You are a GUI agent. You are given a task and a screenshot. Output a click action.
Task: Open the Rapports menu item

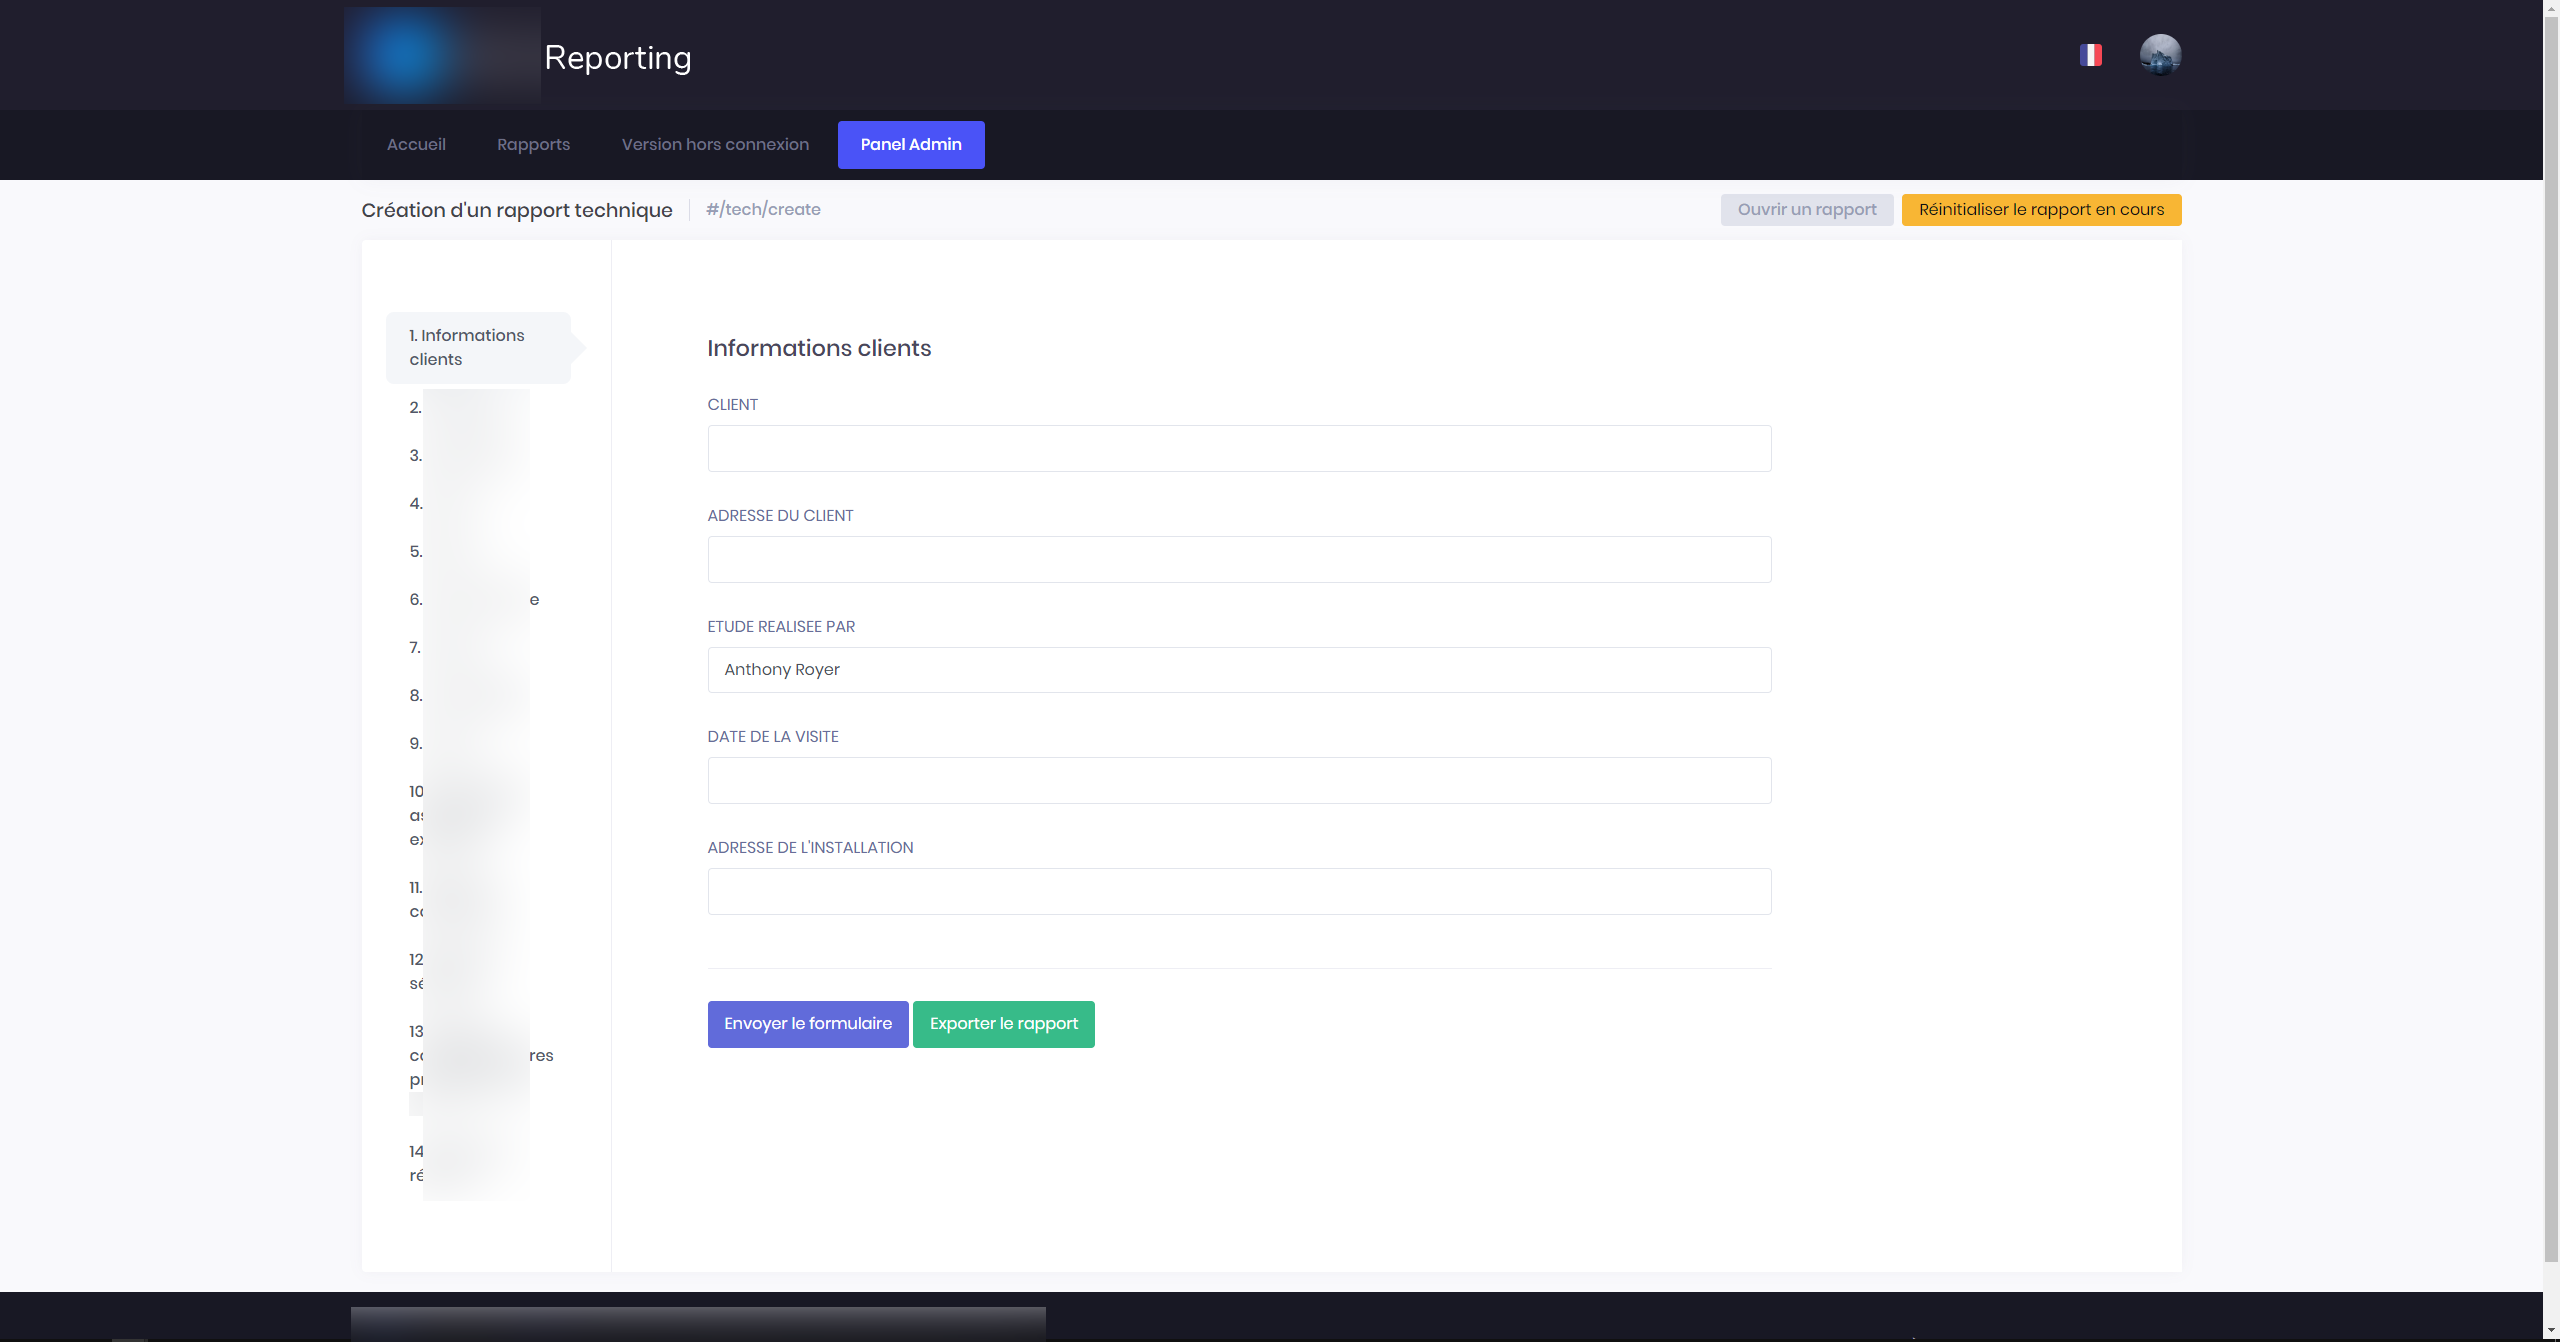coord(533,145)
